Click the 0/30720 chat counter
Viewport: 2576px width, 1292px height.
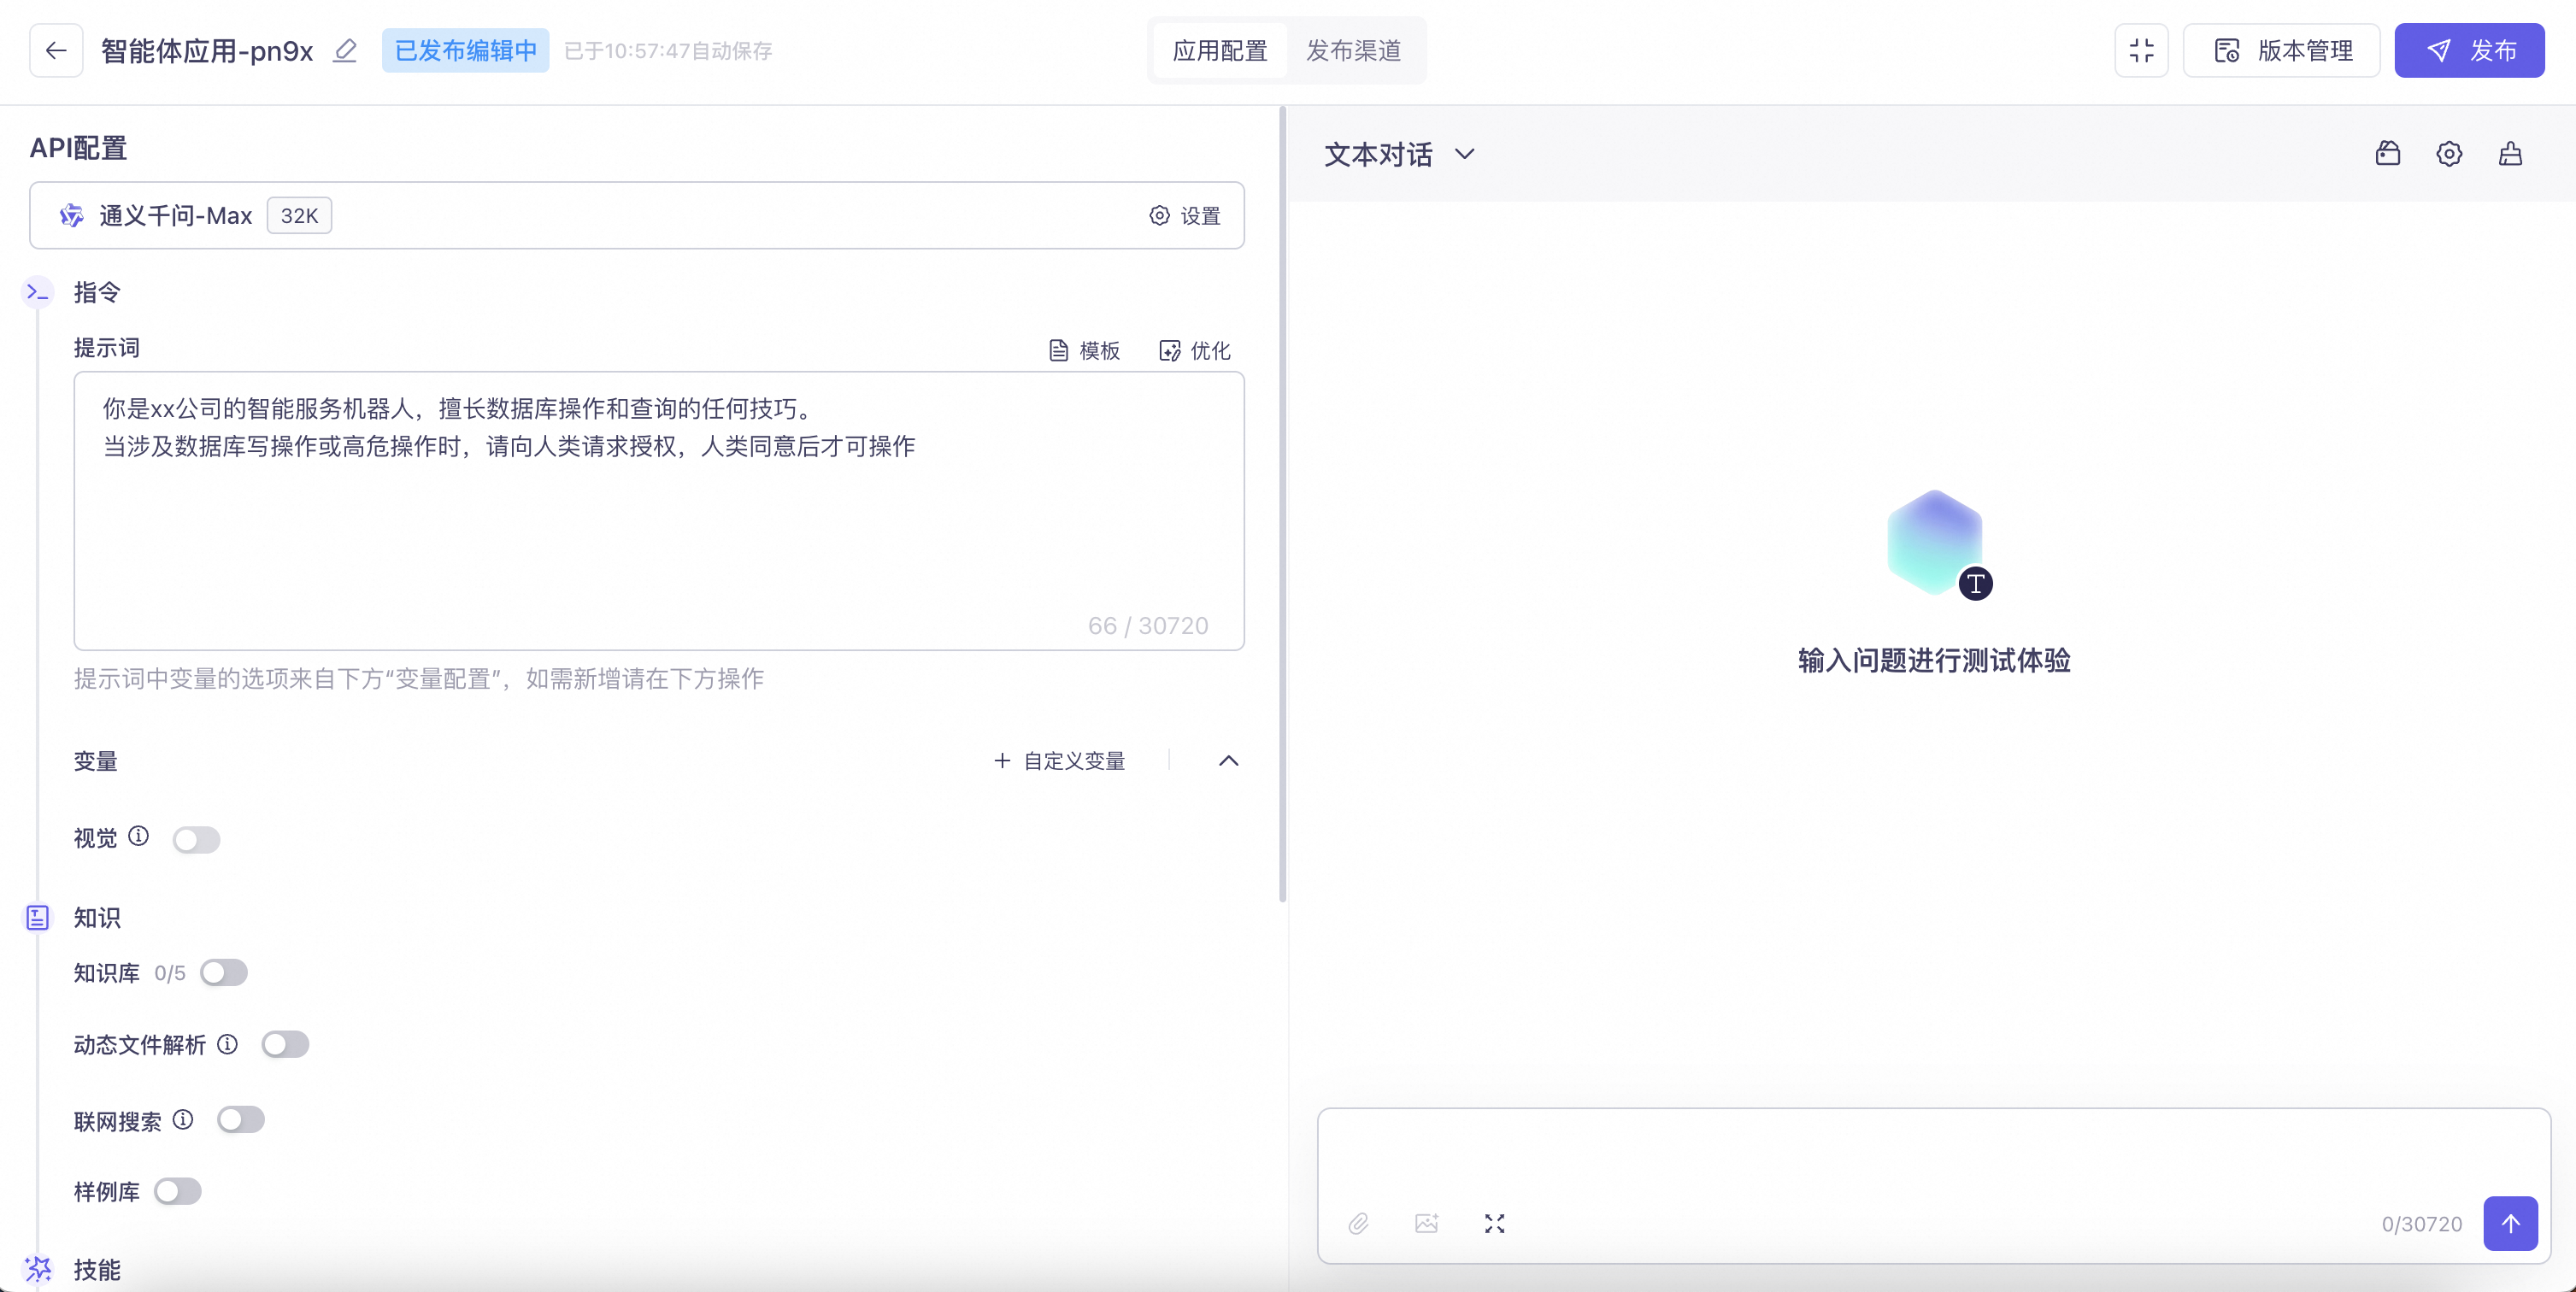click(x=2421, y=1223)
